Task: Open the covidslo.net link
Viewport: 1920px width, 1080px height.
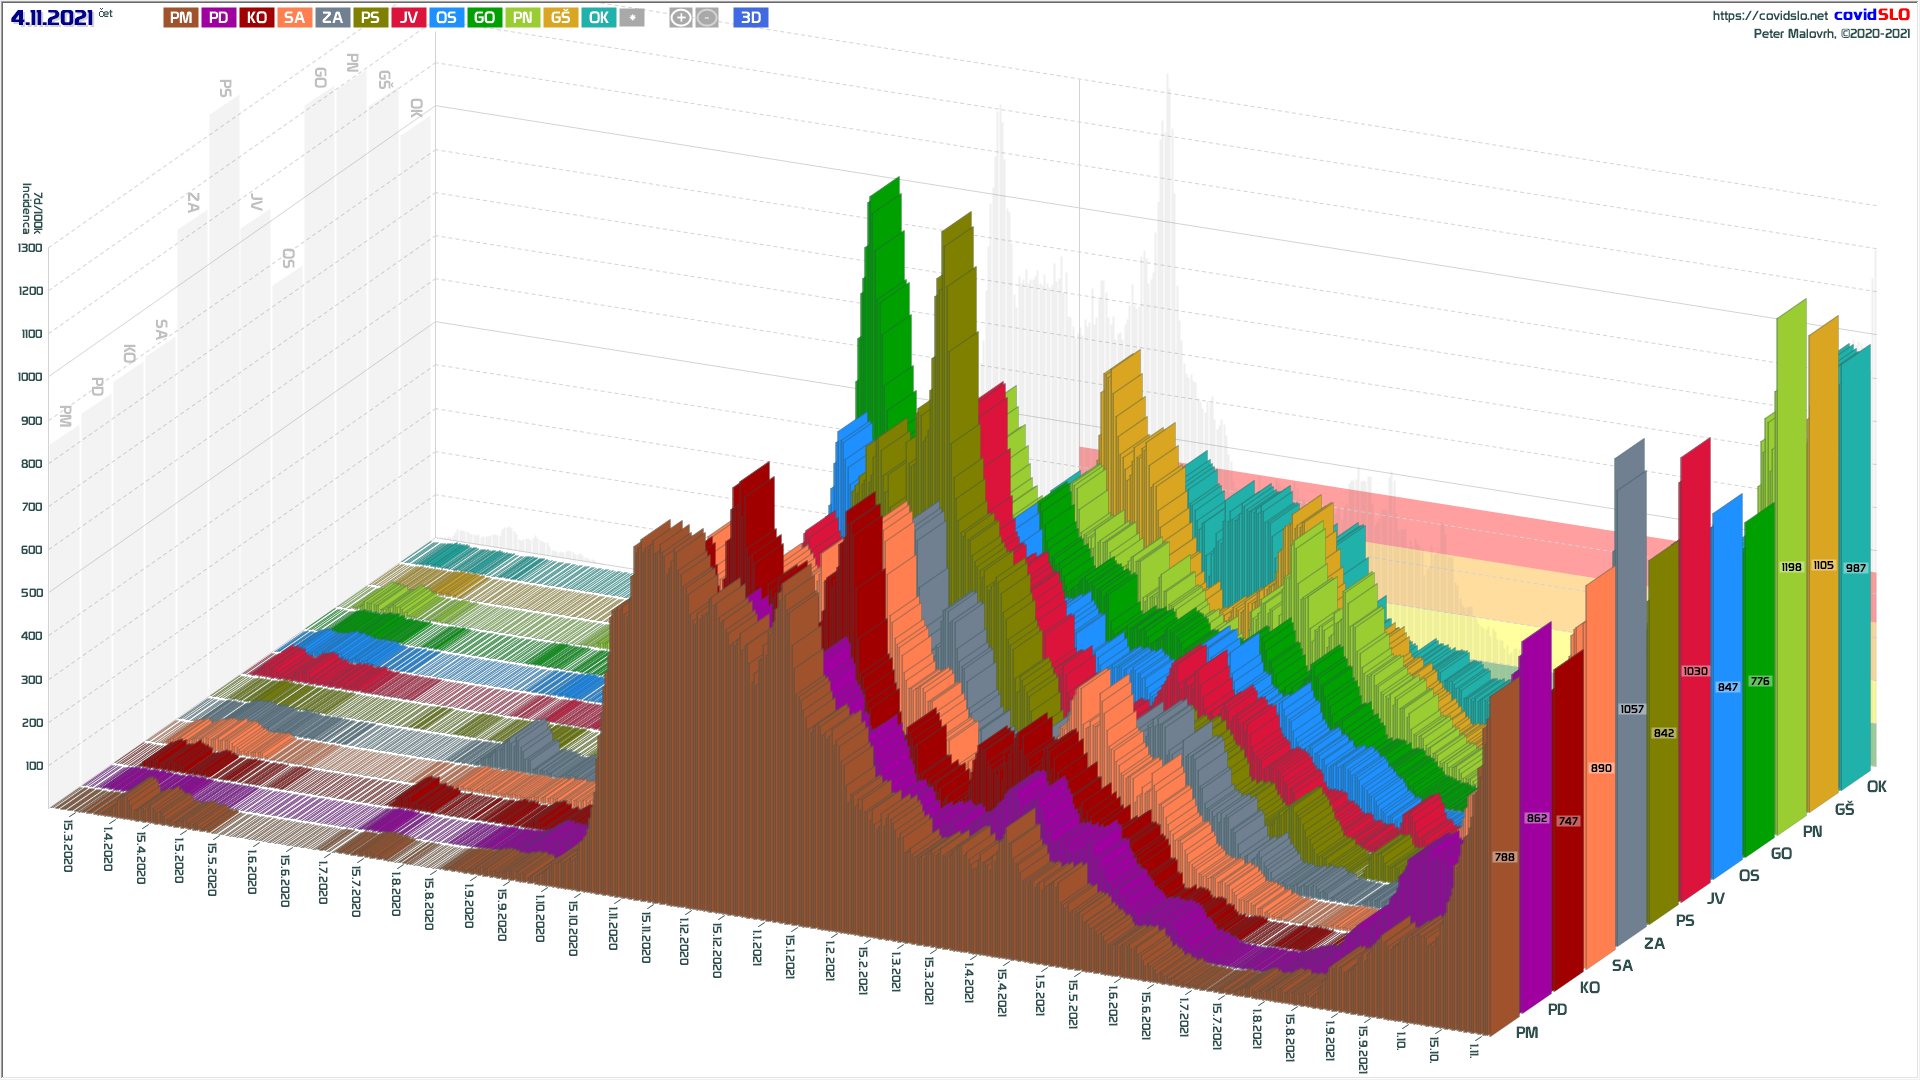Action: (1769, 16)
